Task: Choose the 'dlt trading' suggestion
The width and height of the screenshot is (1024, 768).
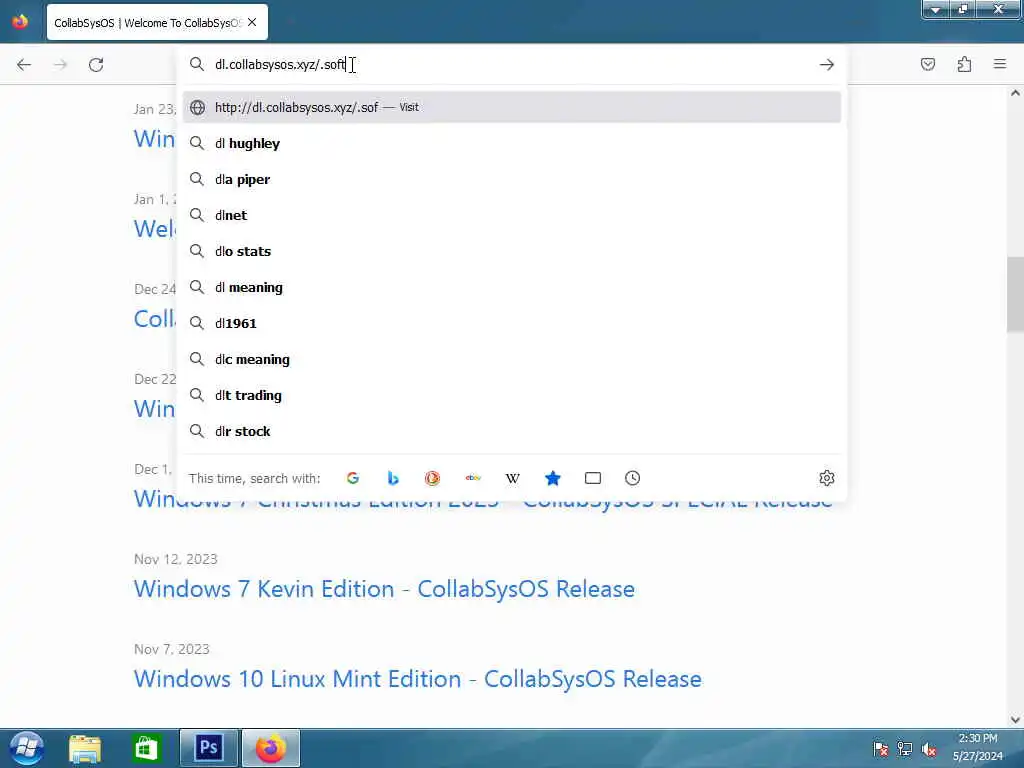Action: (512, 395)
